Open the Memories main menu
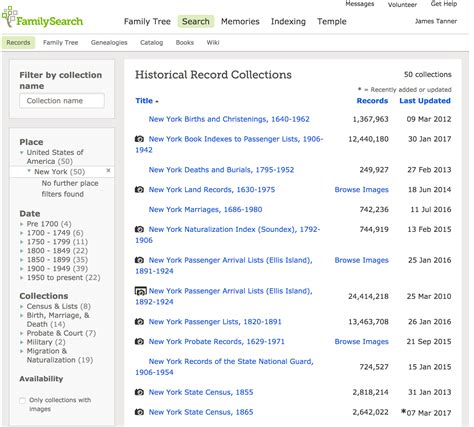This screenshot has width=474, height=427. tap(240, 22)
